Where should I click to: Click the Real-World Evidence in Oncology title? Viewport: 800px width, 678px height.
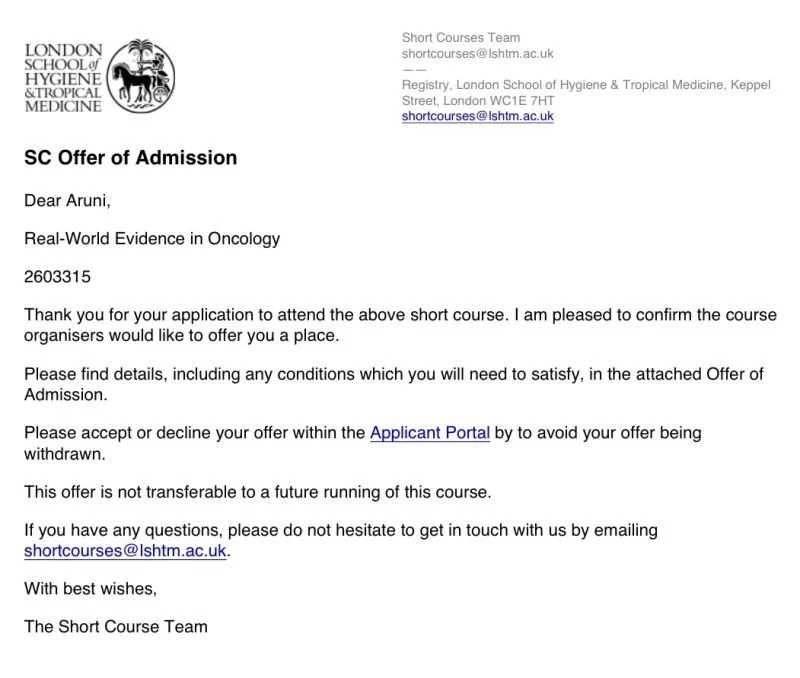152,239
